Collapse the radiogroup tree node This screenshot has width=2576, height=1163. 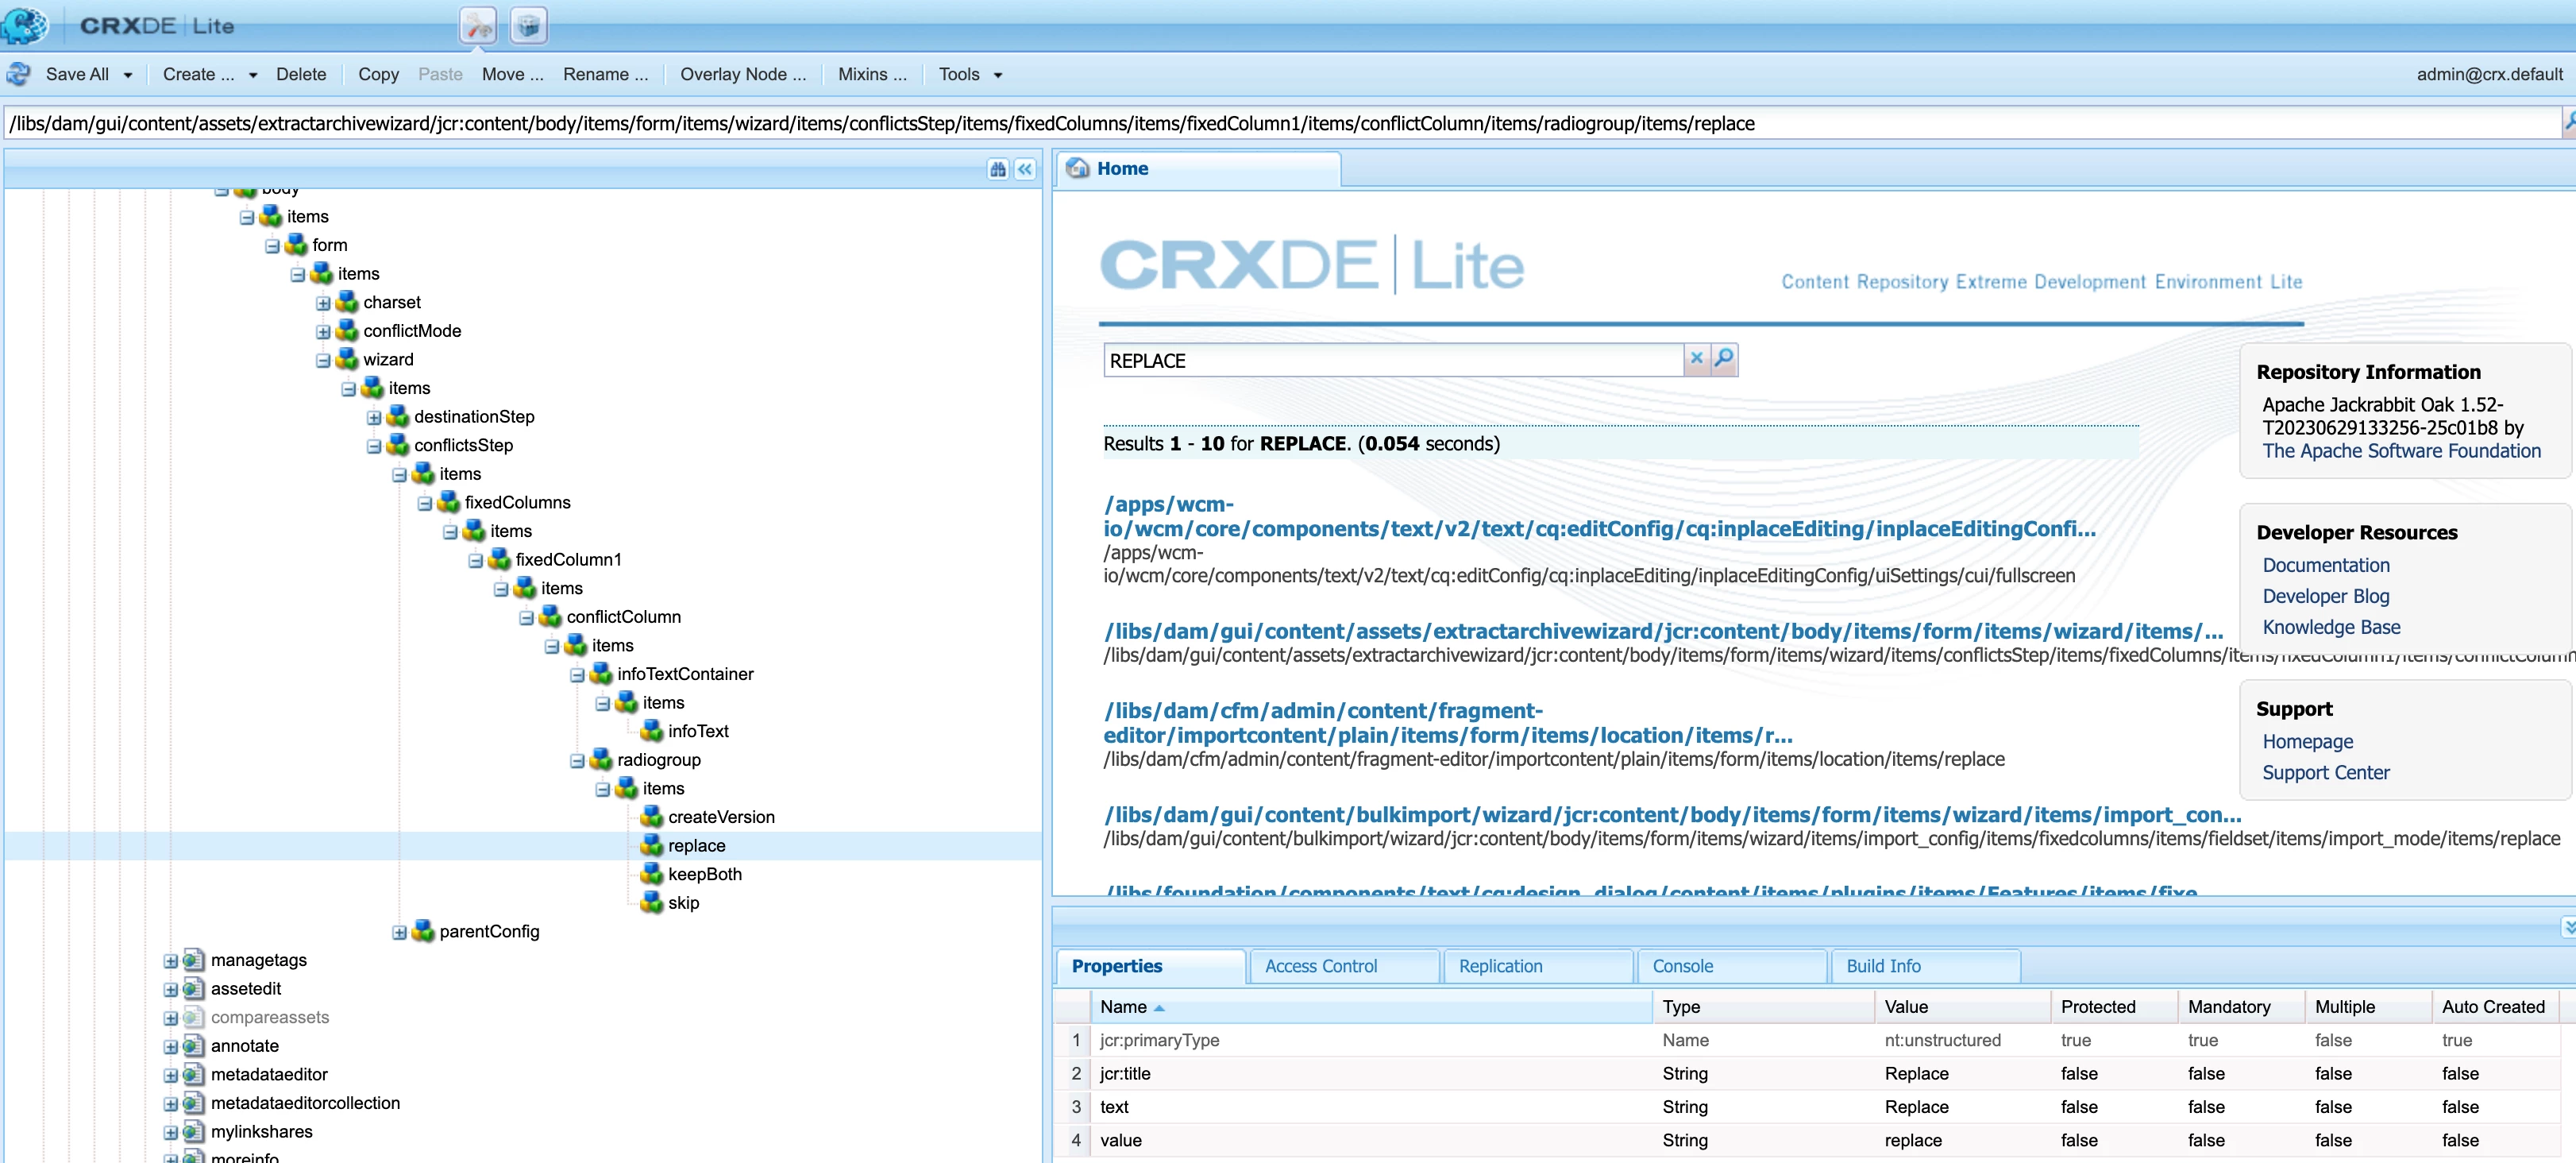577,761
